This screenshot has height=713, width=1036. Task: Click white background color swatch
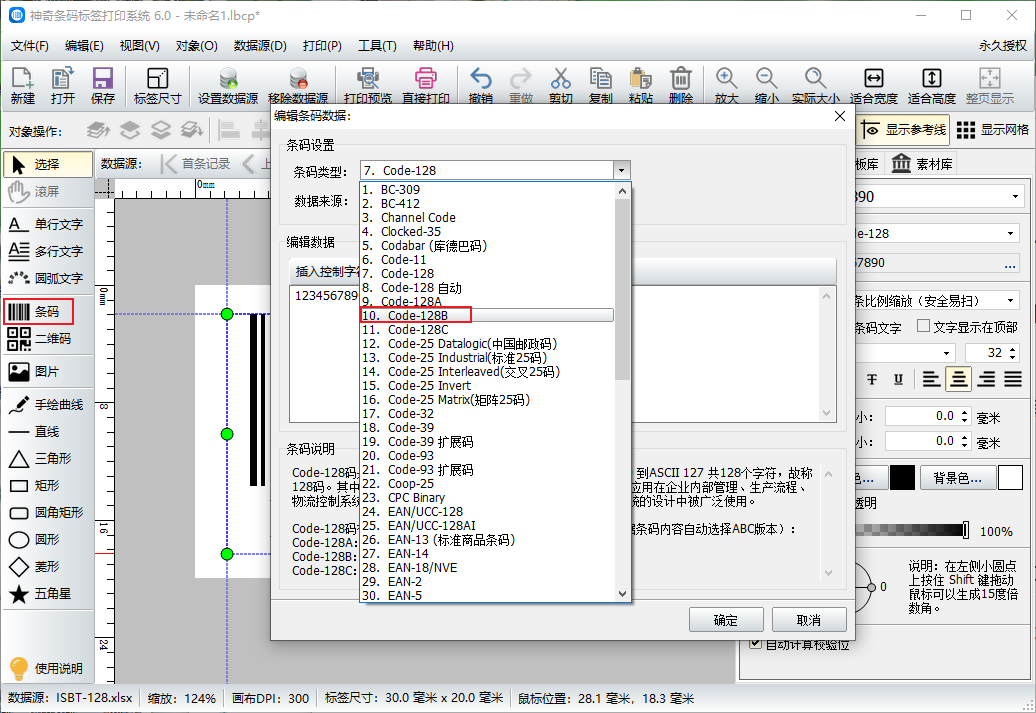coord(1010,478)
